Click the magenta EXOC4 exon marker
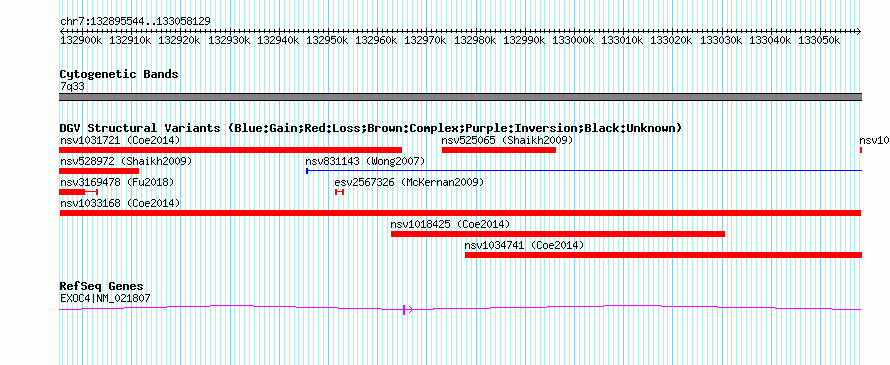890x365 pixels. tap(404, 309)
